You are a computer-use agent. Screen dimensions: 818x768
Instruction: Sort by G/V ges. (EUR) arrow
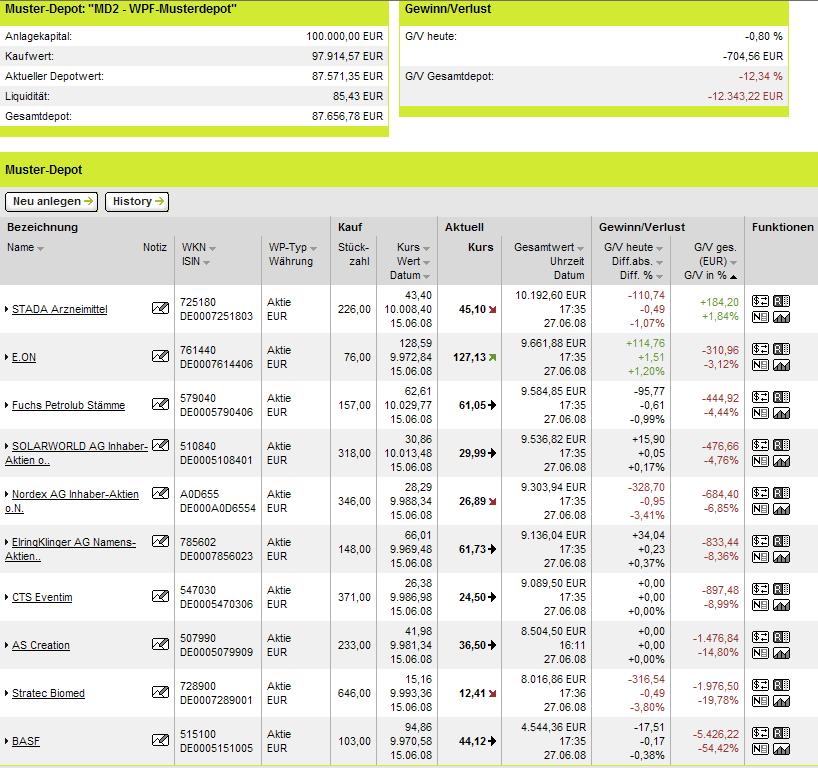(733, 263)
